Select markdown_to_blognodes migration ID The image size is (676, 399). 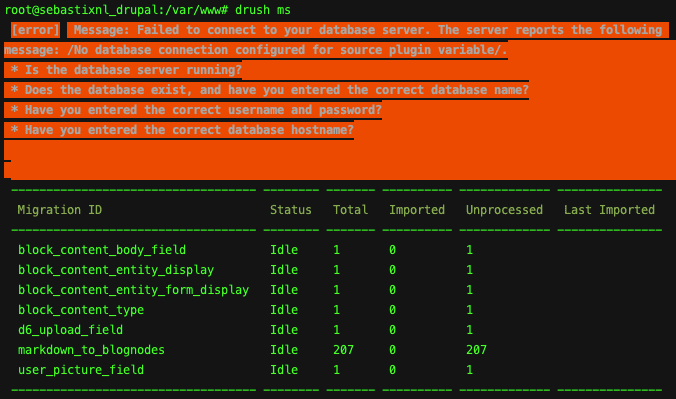click(91, 350)
